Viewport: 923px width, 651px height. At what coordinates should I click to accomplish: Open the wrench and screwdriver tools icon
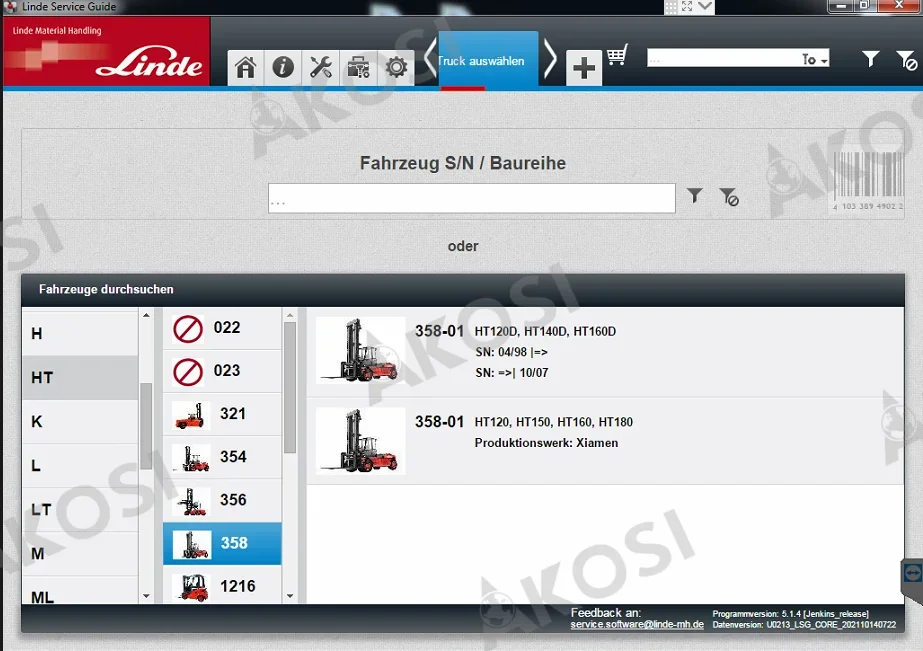(x=321, y=68)
